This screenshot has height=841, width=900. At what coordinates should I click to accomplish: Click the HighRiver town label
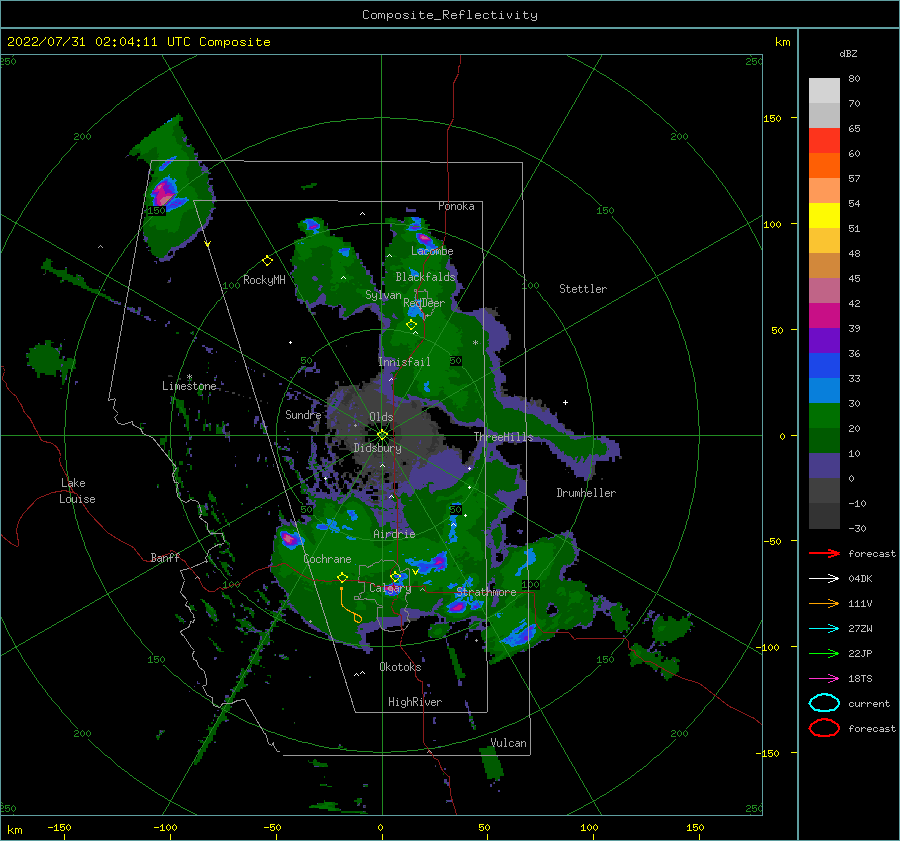[x=415, y=702]
